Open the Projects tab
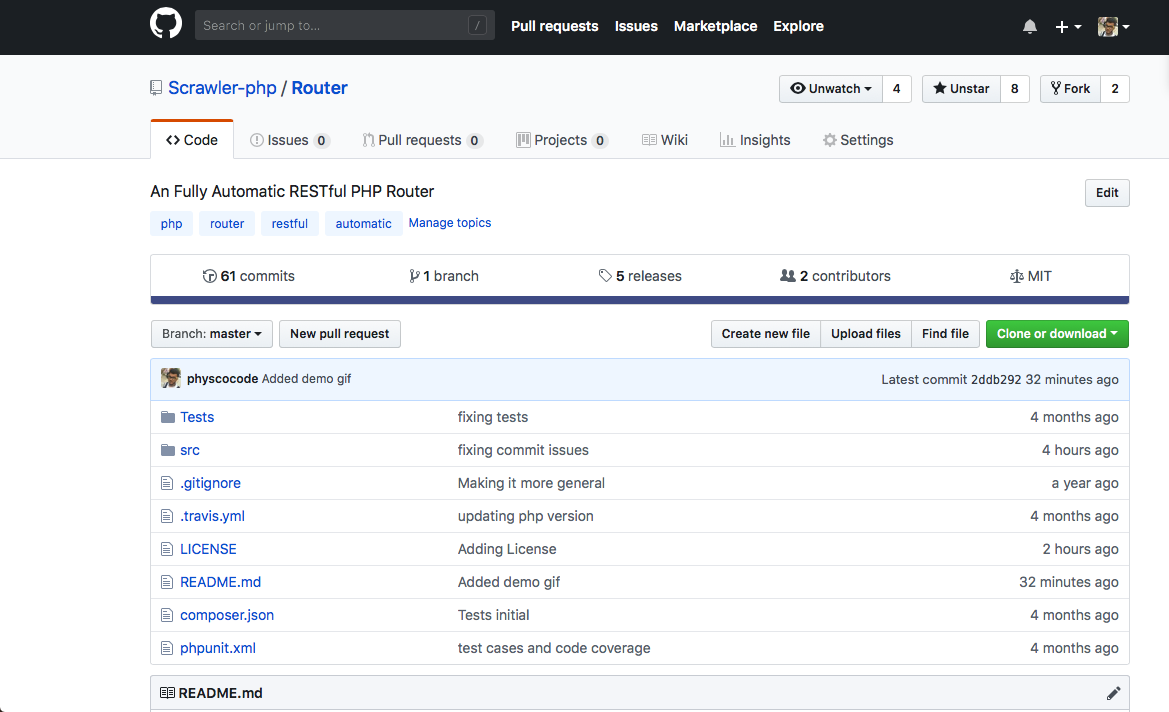Image resolution: width=1169 pixels, height=712 pixels. pos(561,140)
